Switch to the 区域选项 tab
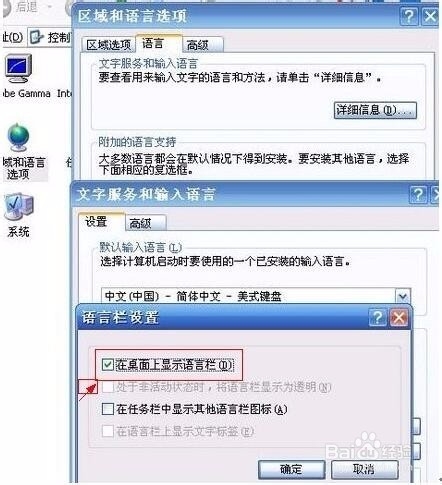Viewport: 442px width, 485px height. 109,44
